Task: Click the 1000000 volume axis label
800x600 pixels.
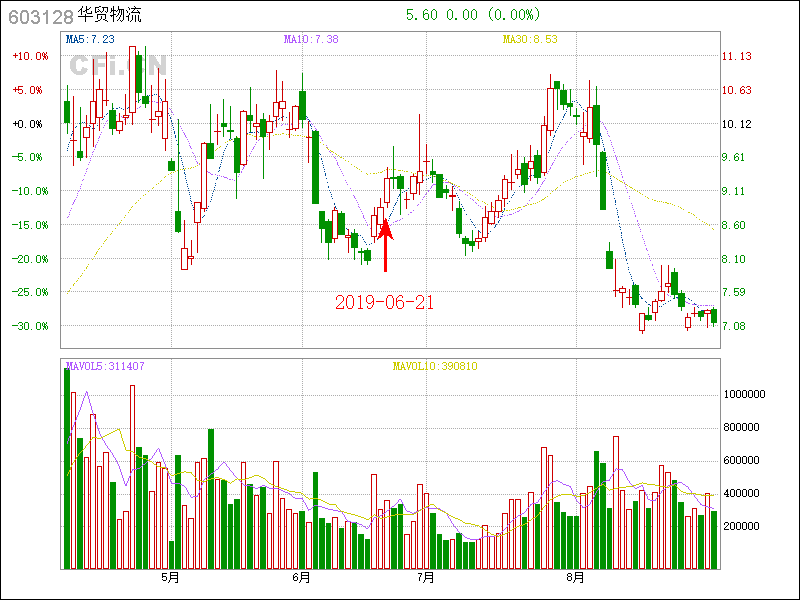Action: pyautogui.click(x=745, y=395)
